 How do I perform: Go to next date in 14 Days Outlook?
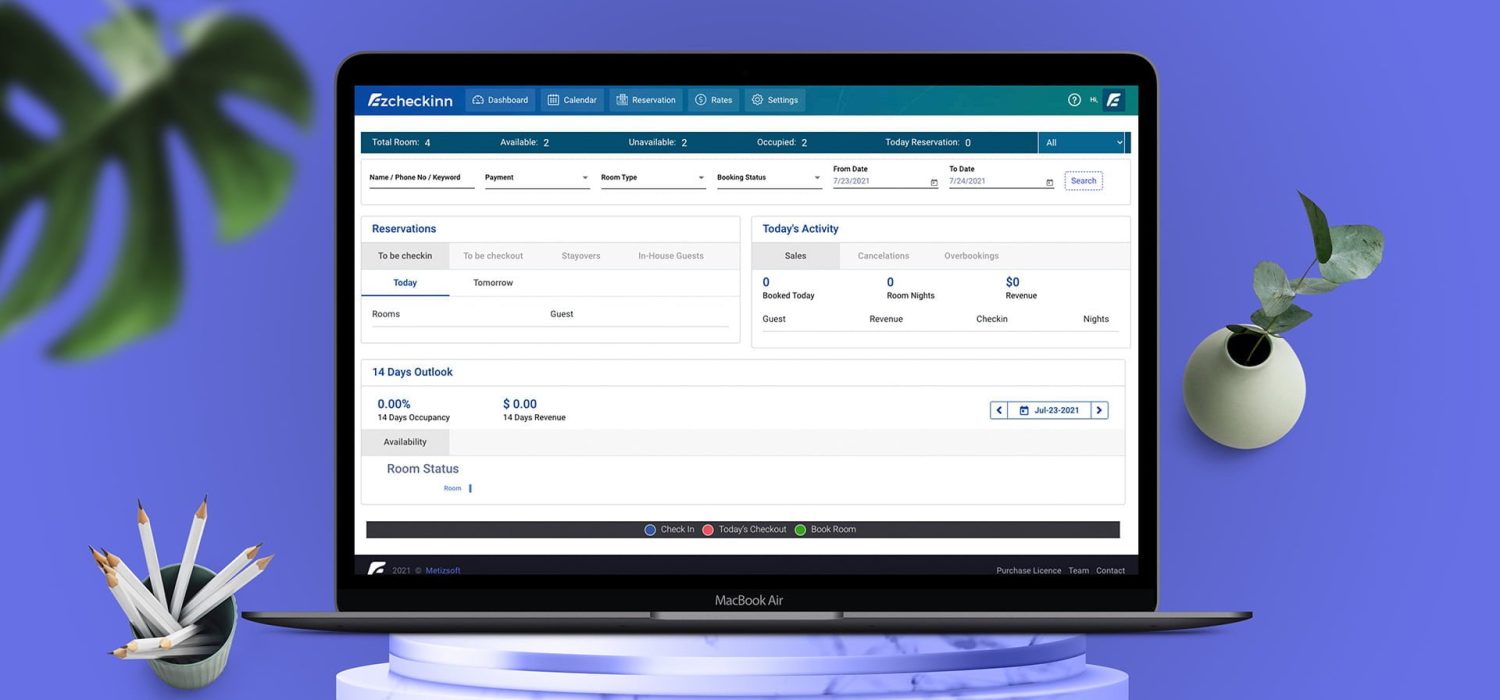[x=1099, y=410]
